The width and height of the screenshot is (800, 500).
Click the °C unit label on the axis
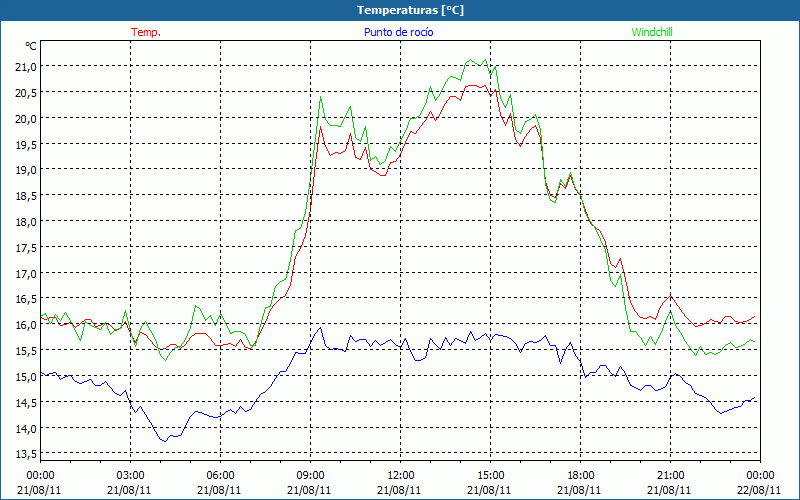pyautogui.click(x=31, y=46)
